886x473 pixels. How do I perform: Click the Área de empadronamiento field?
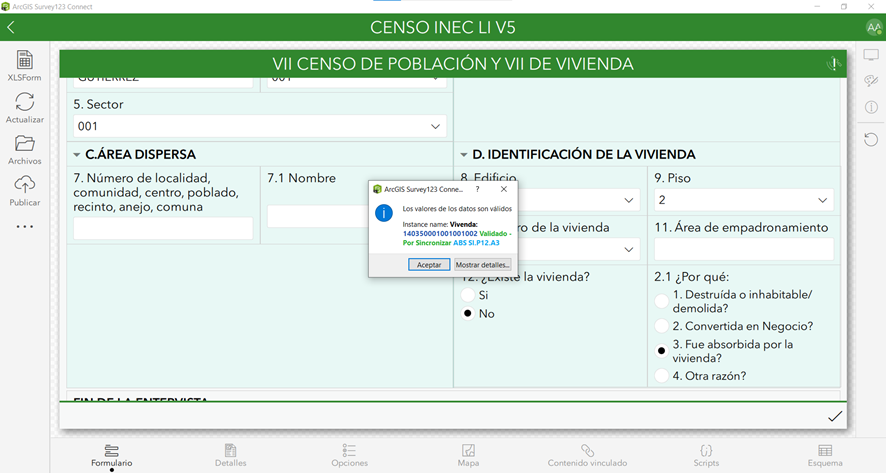(x=744, y=249)
